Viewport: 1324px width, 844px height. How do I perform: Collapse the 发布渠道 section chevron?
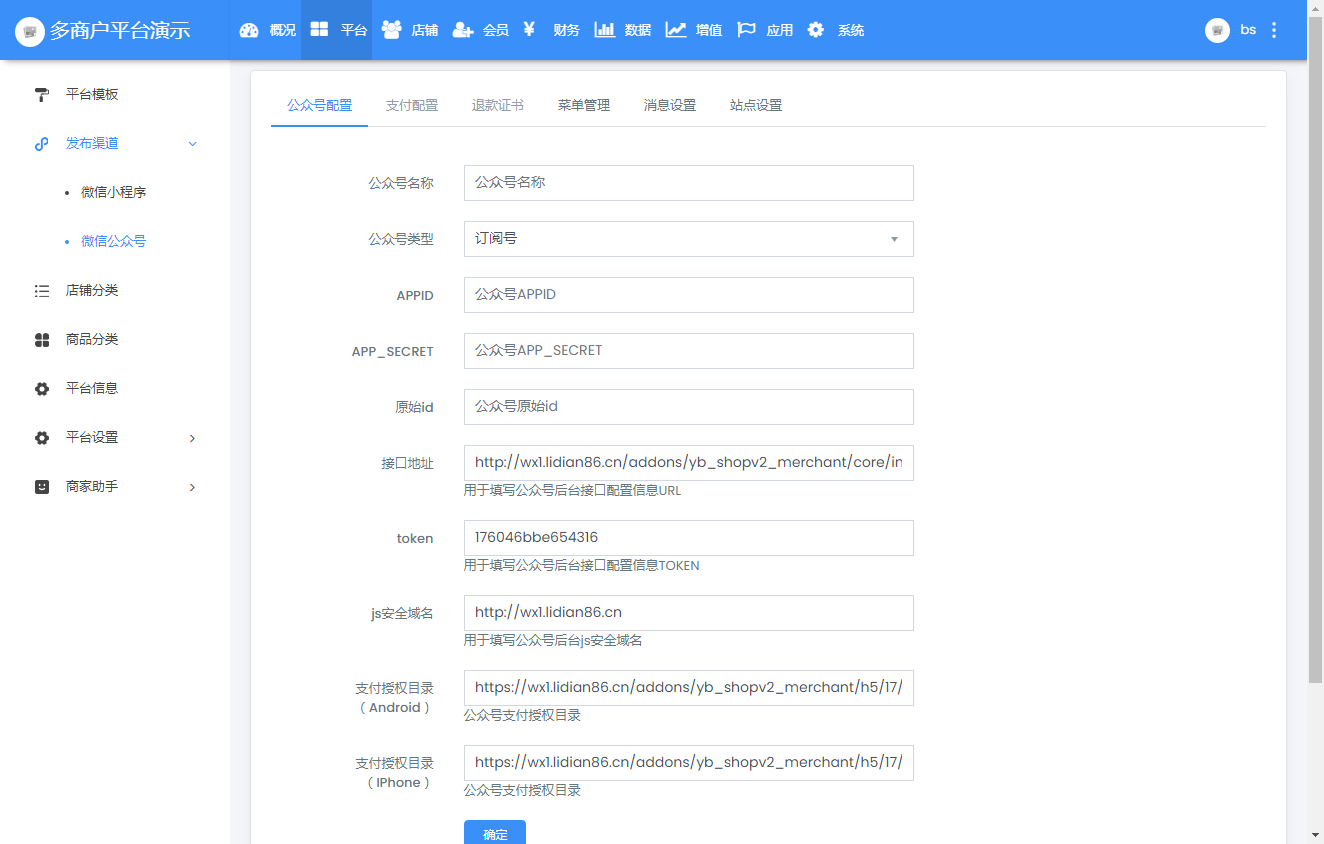pyautogui.click(x=193, y=144)
